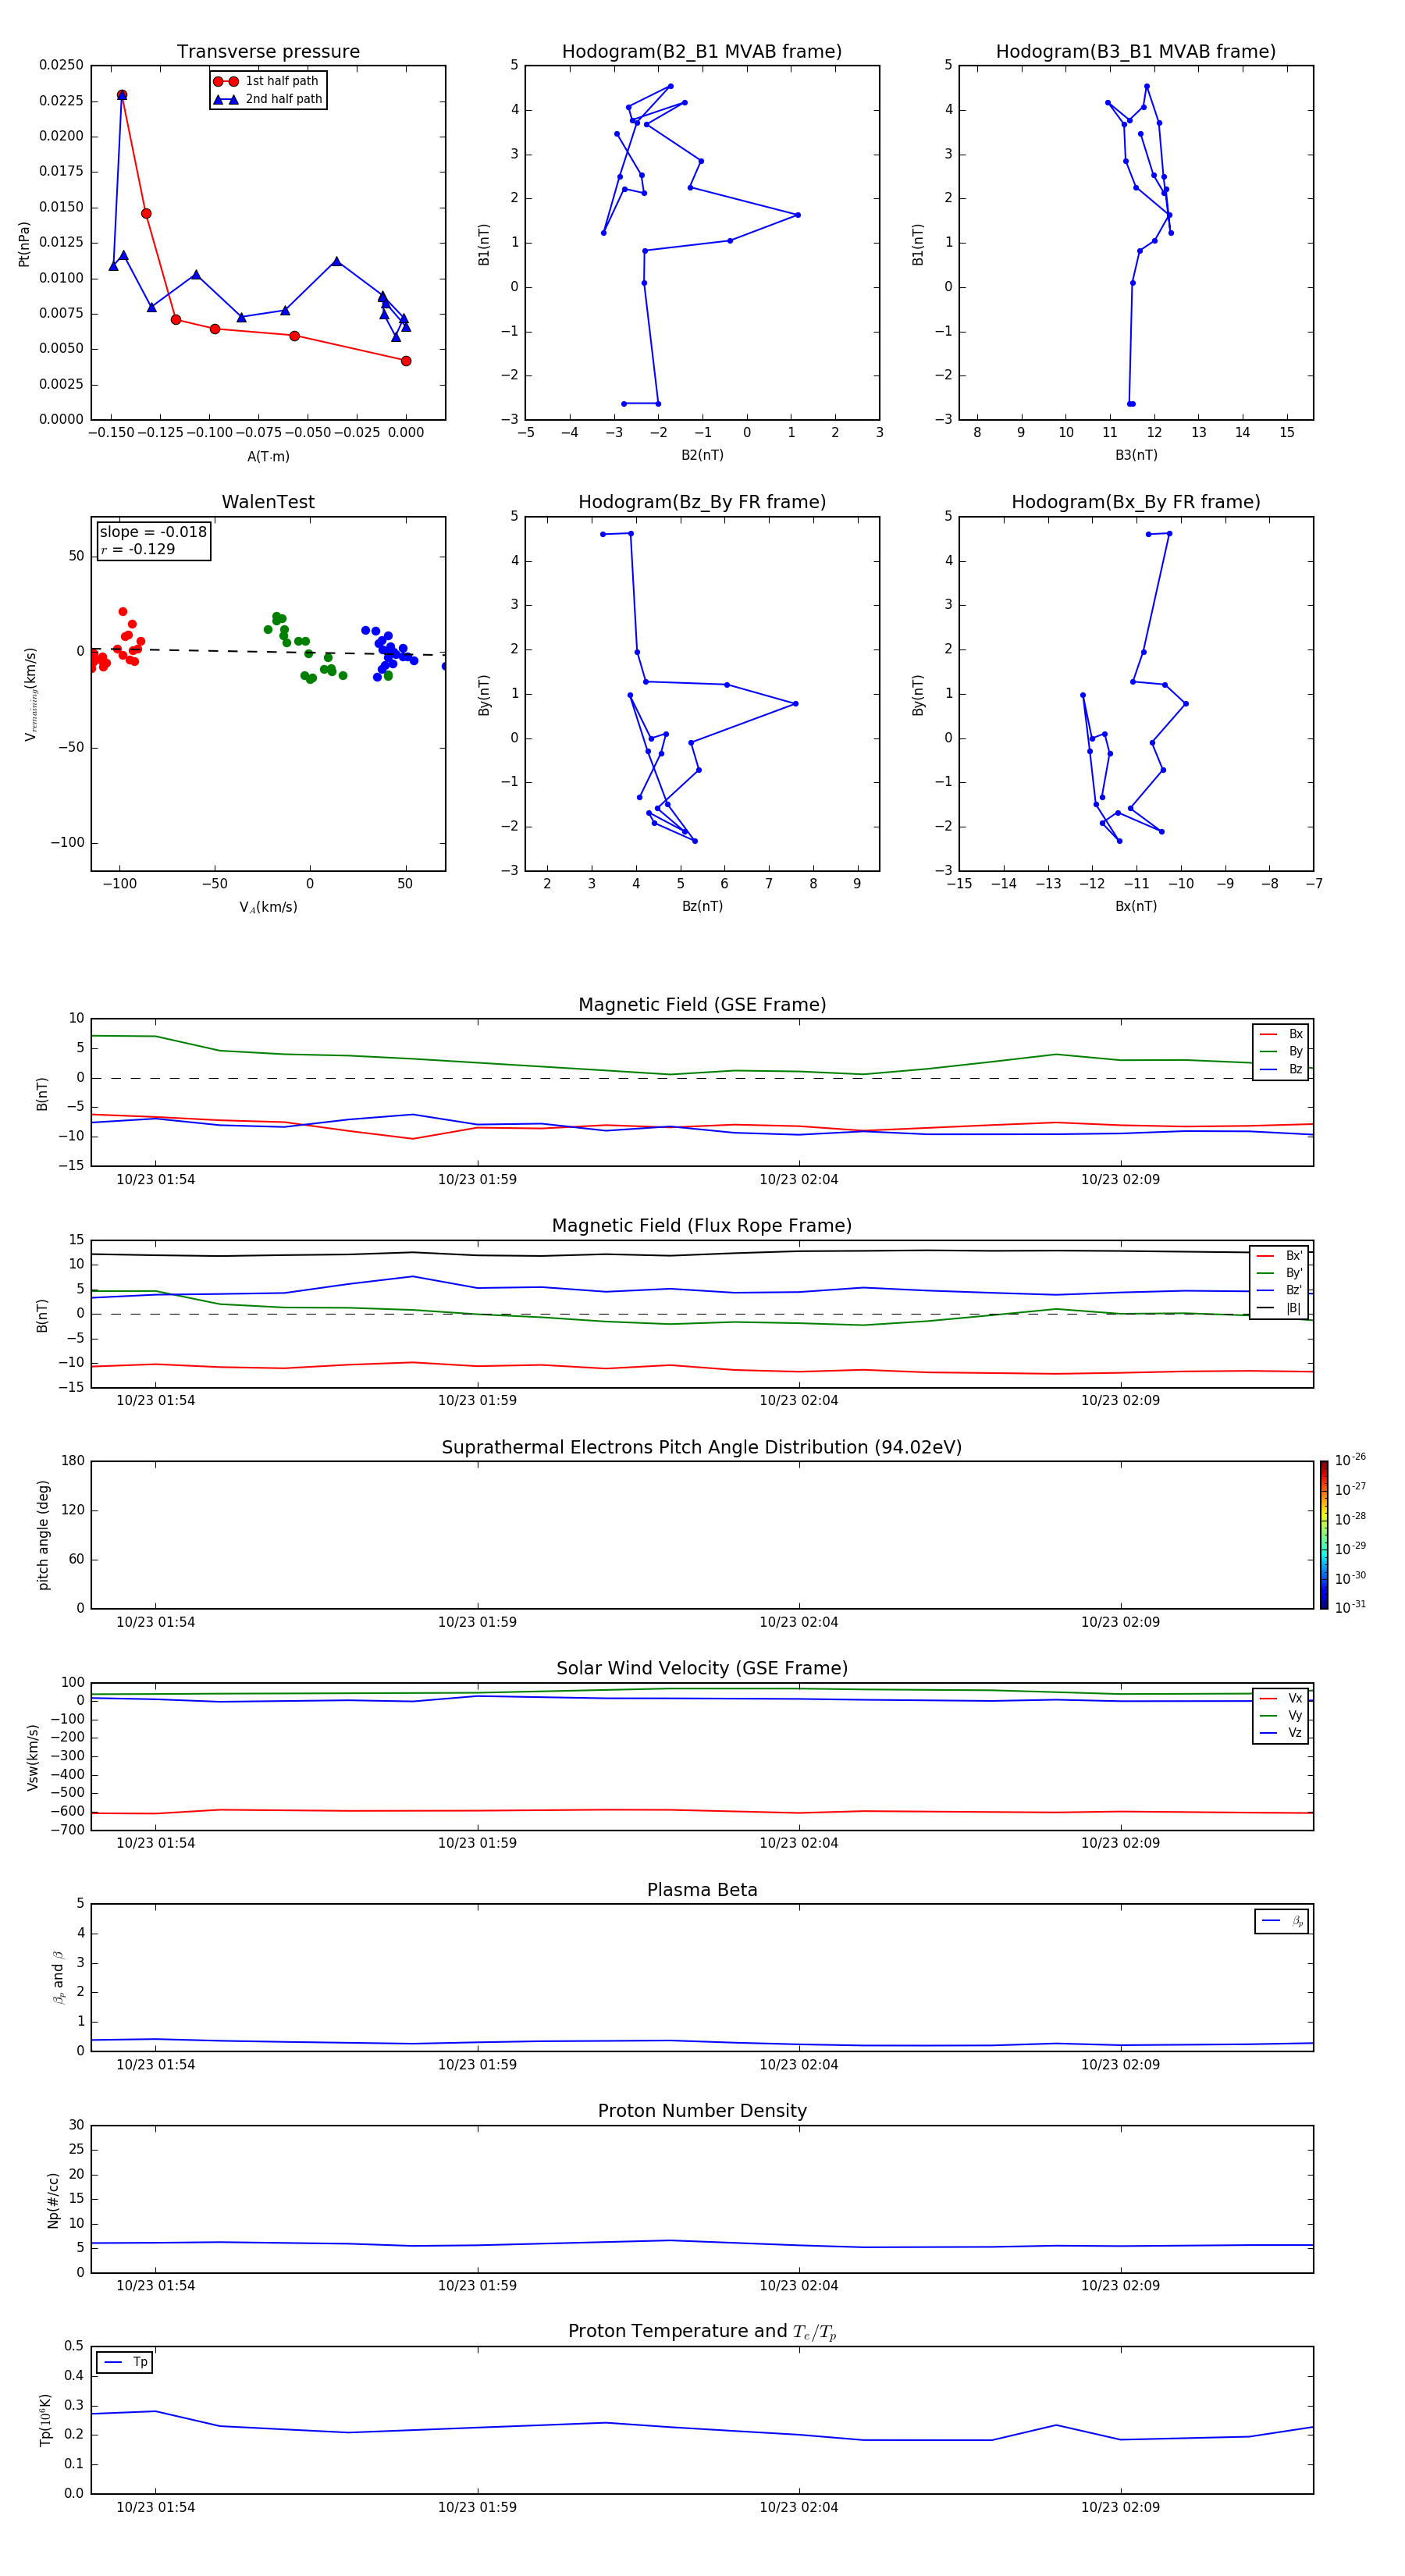Click the 'Tp' legend in temperature panel

coord(125,2363)
